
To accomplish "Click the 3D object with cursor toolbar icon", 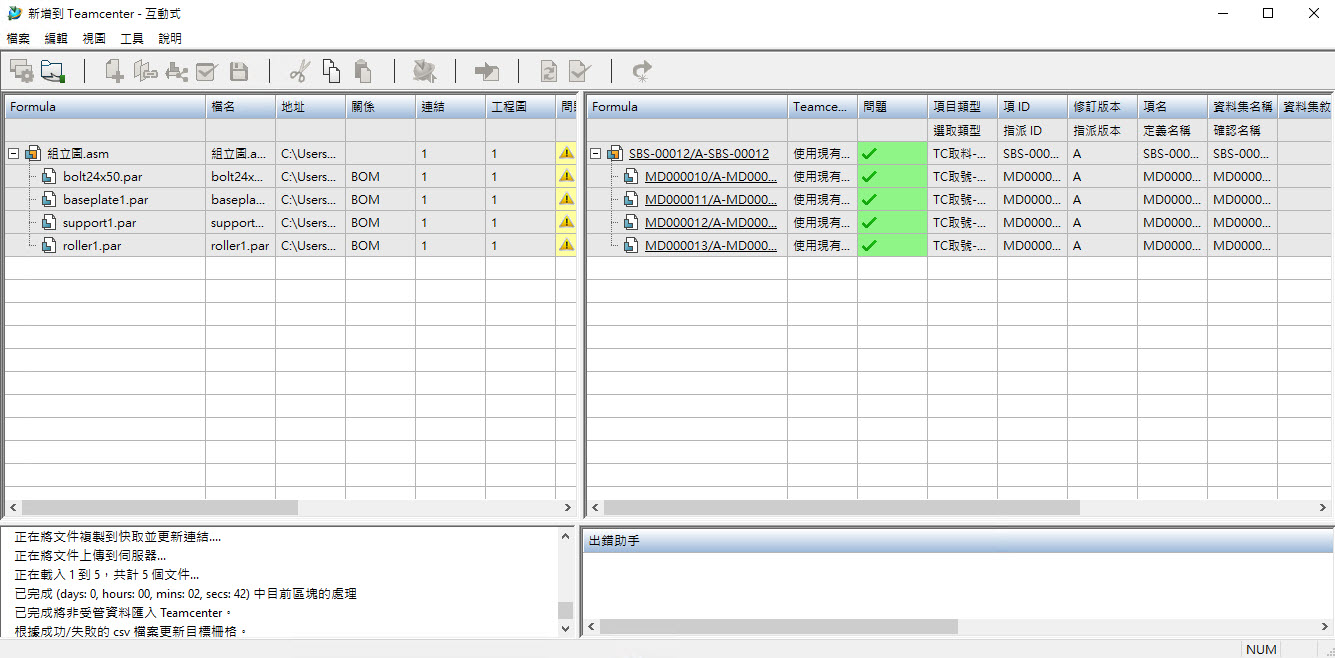I will coord(425,71).
